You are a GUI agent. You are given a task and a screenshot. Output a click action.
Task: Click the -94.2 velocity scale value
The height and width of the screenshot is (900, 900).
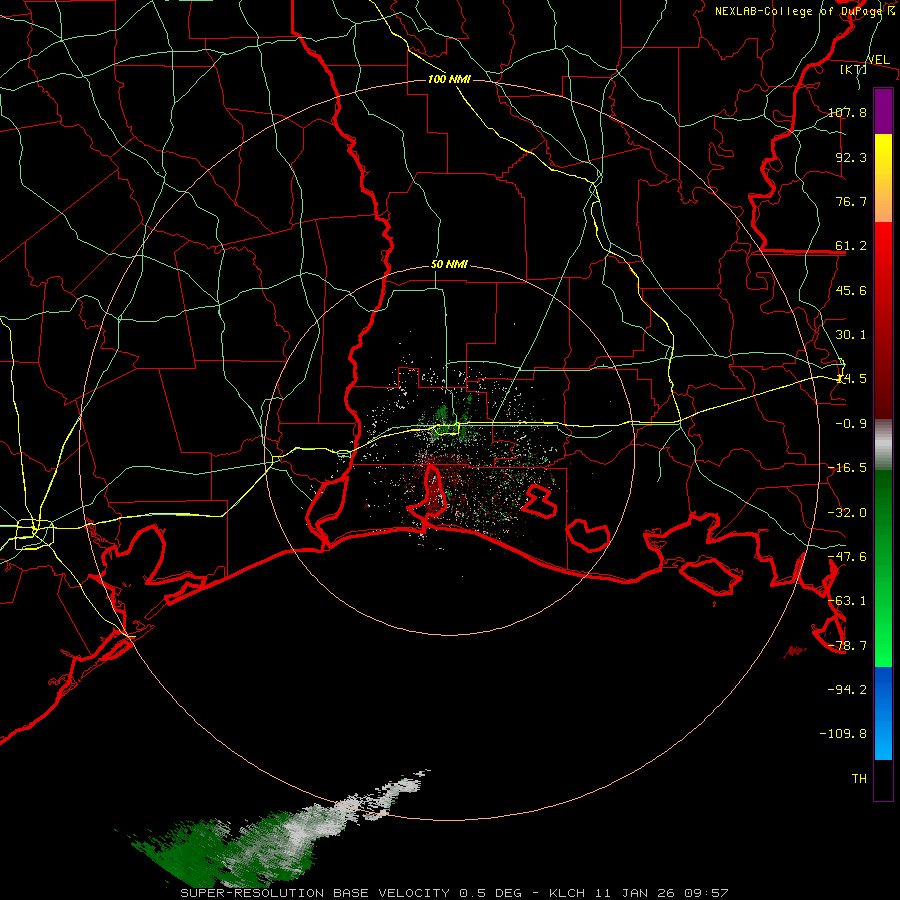pyautogui.click(x=848, y=690)
